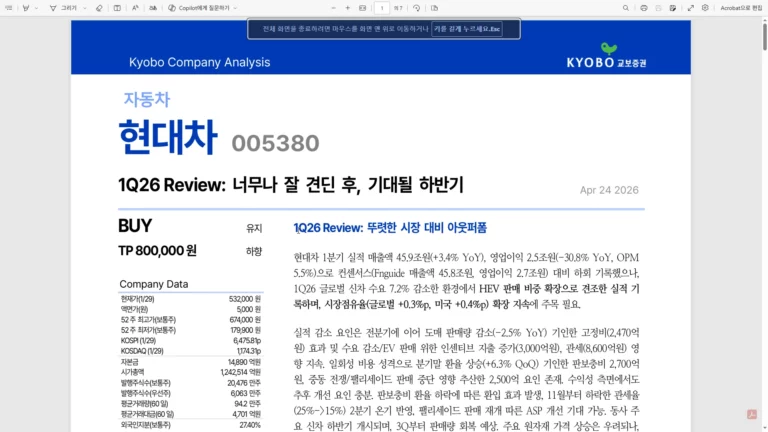The image size is (768, 432).
Task: Zoom out with the minus icon
Action: [334, 8]
